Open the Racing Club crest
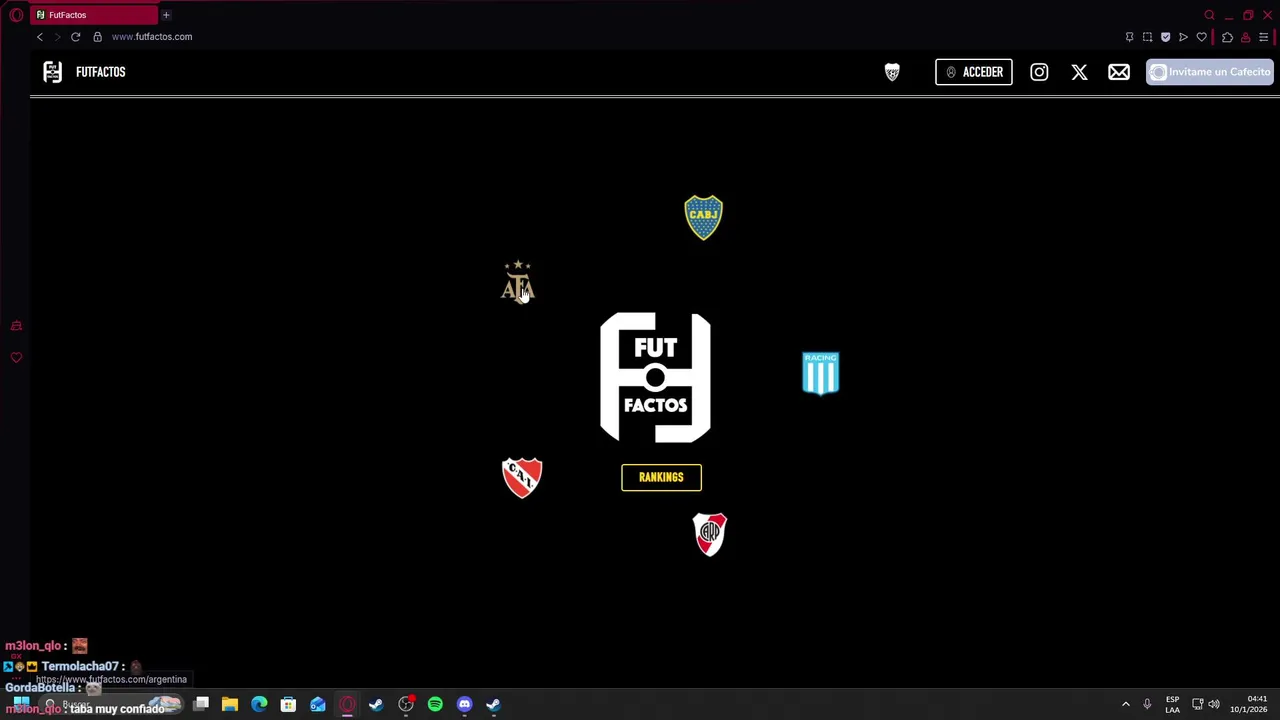This screenshot has width=1280, height=720. tap(820, 373)
